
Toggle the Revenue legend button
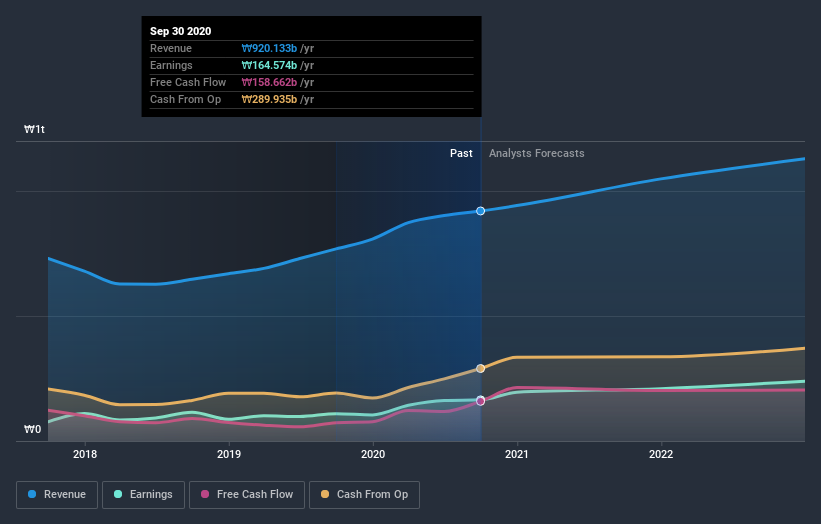[57, 495]
